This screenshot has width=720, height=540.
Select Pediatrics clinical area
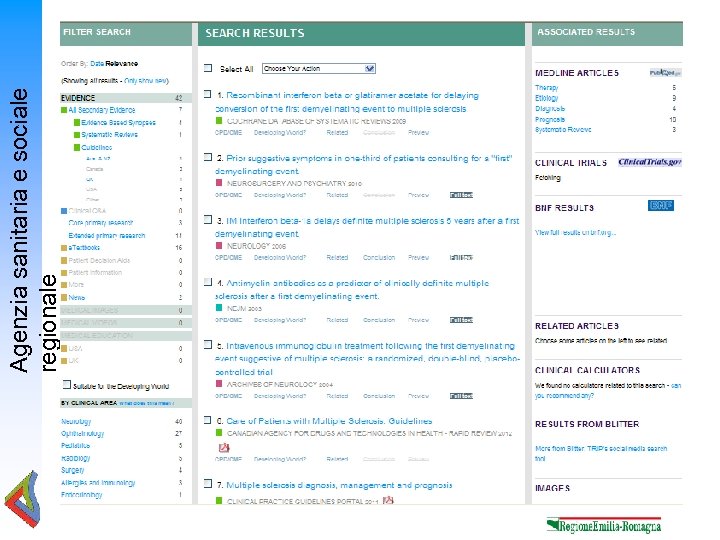coord(75,445)
